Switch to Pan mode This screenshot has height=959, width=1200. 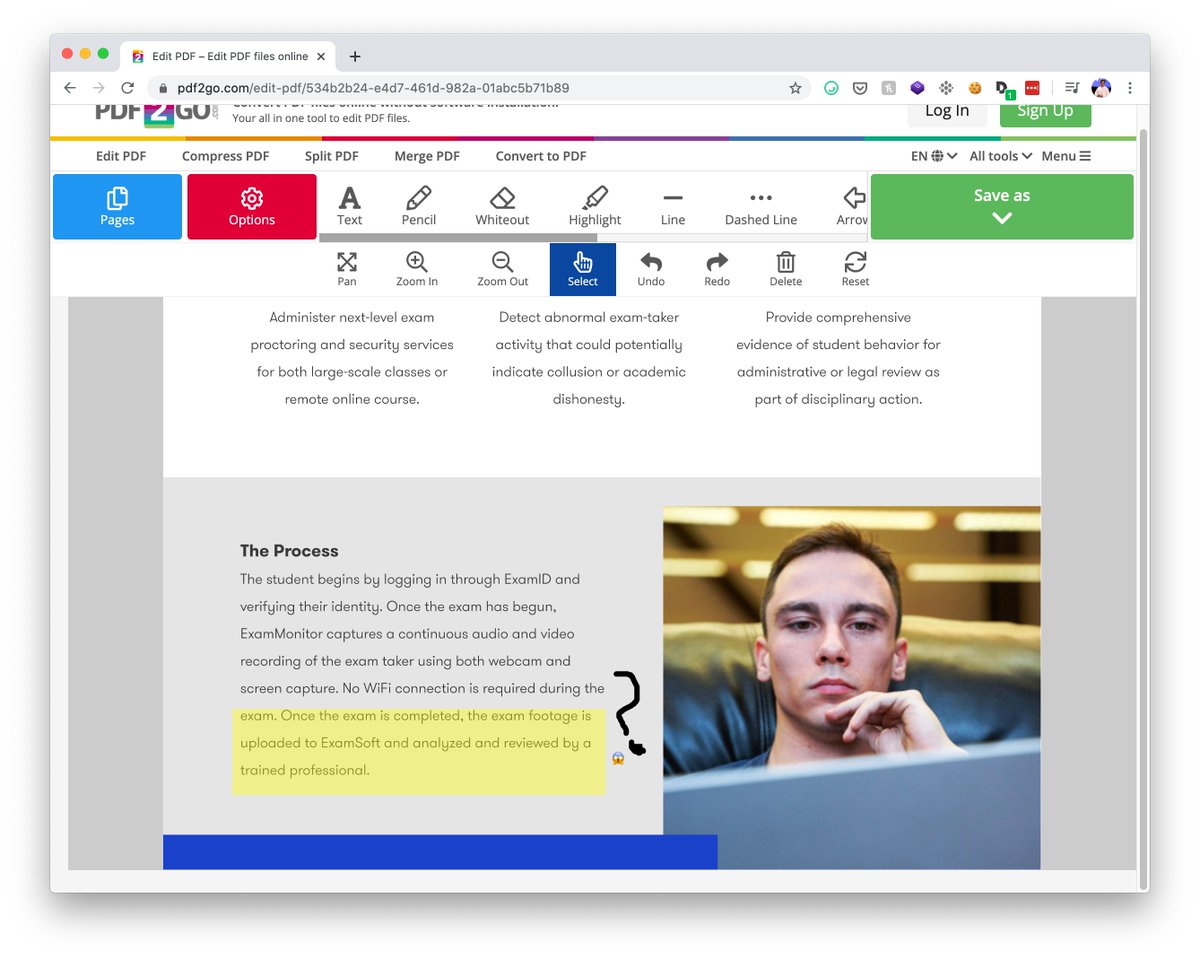pyautogui.click(x=347, y=269)
